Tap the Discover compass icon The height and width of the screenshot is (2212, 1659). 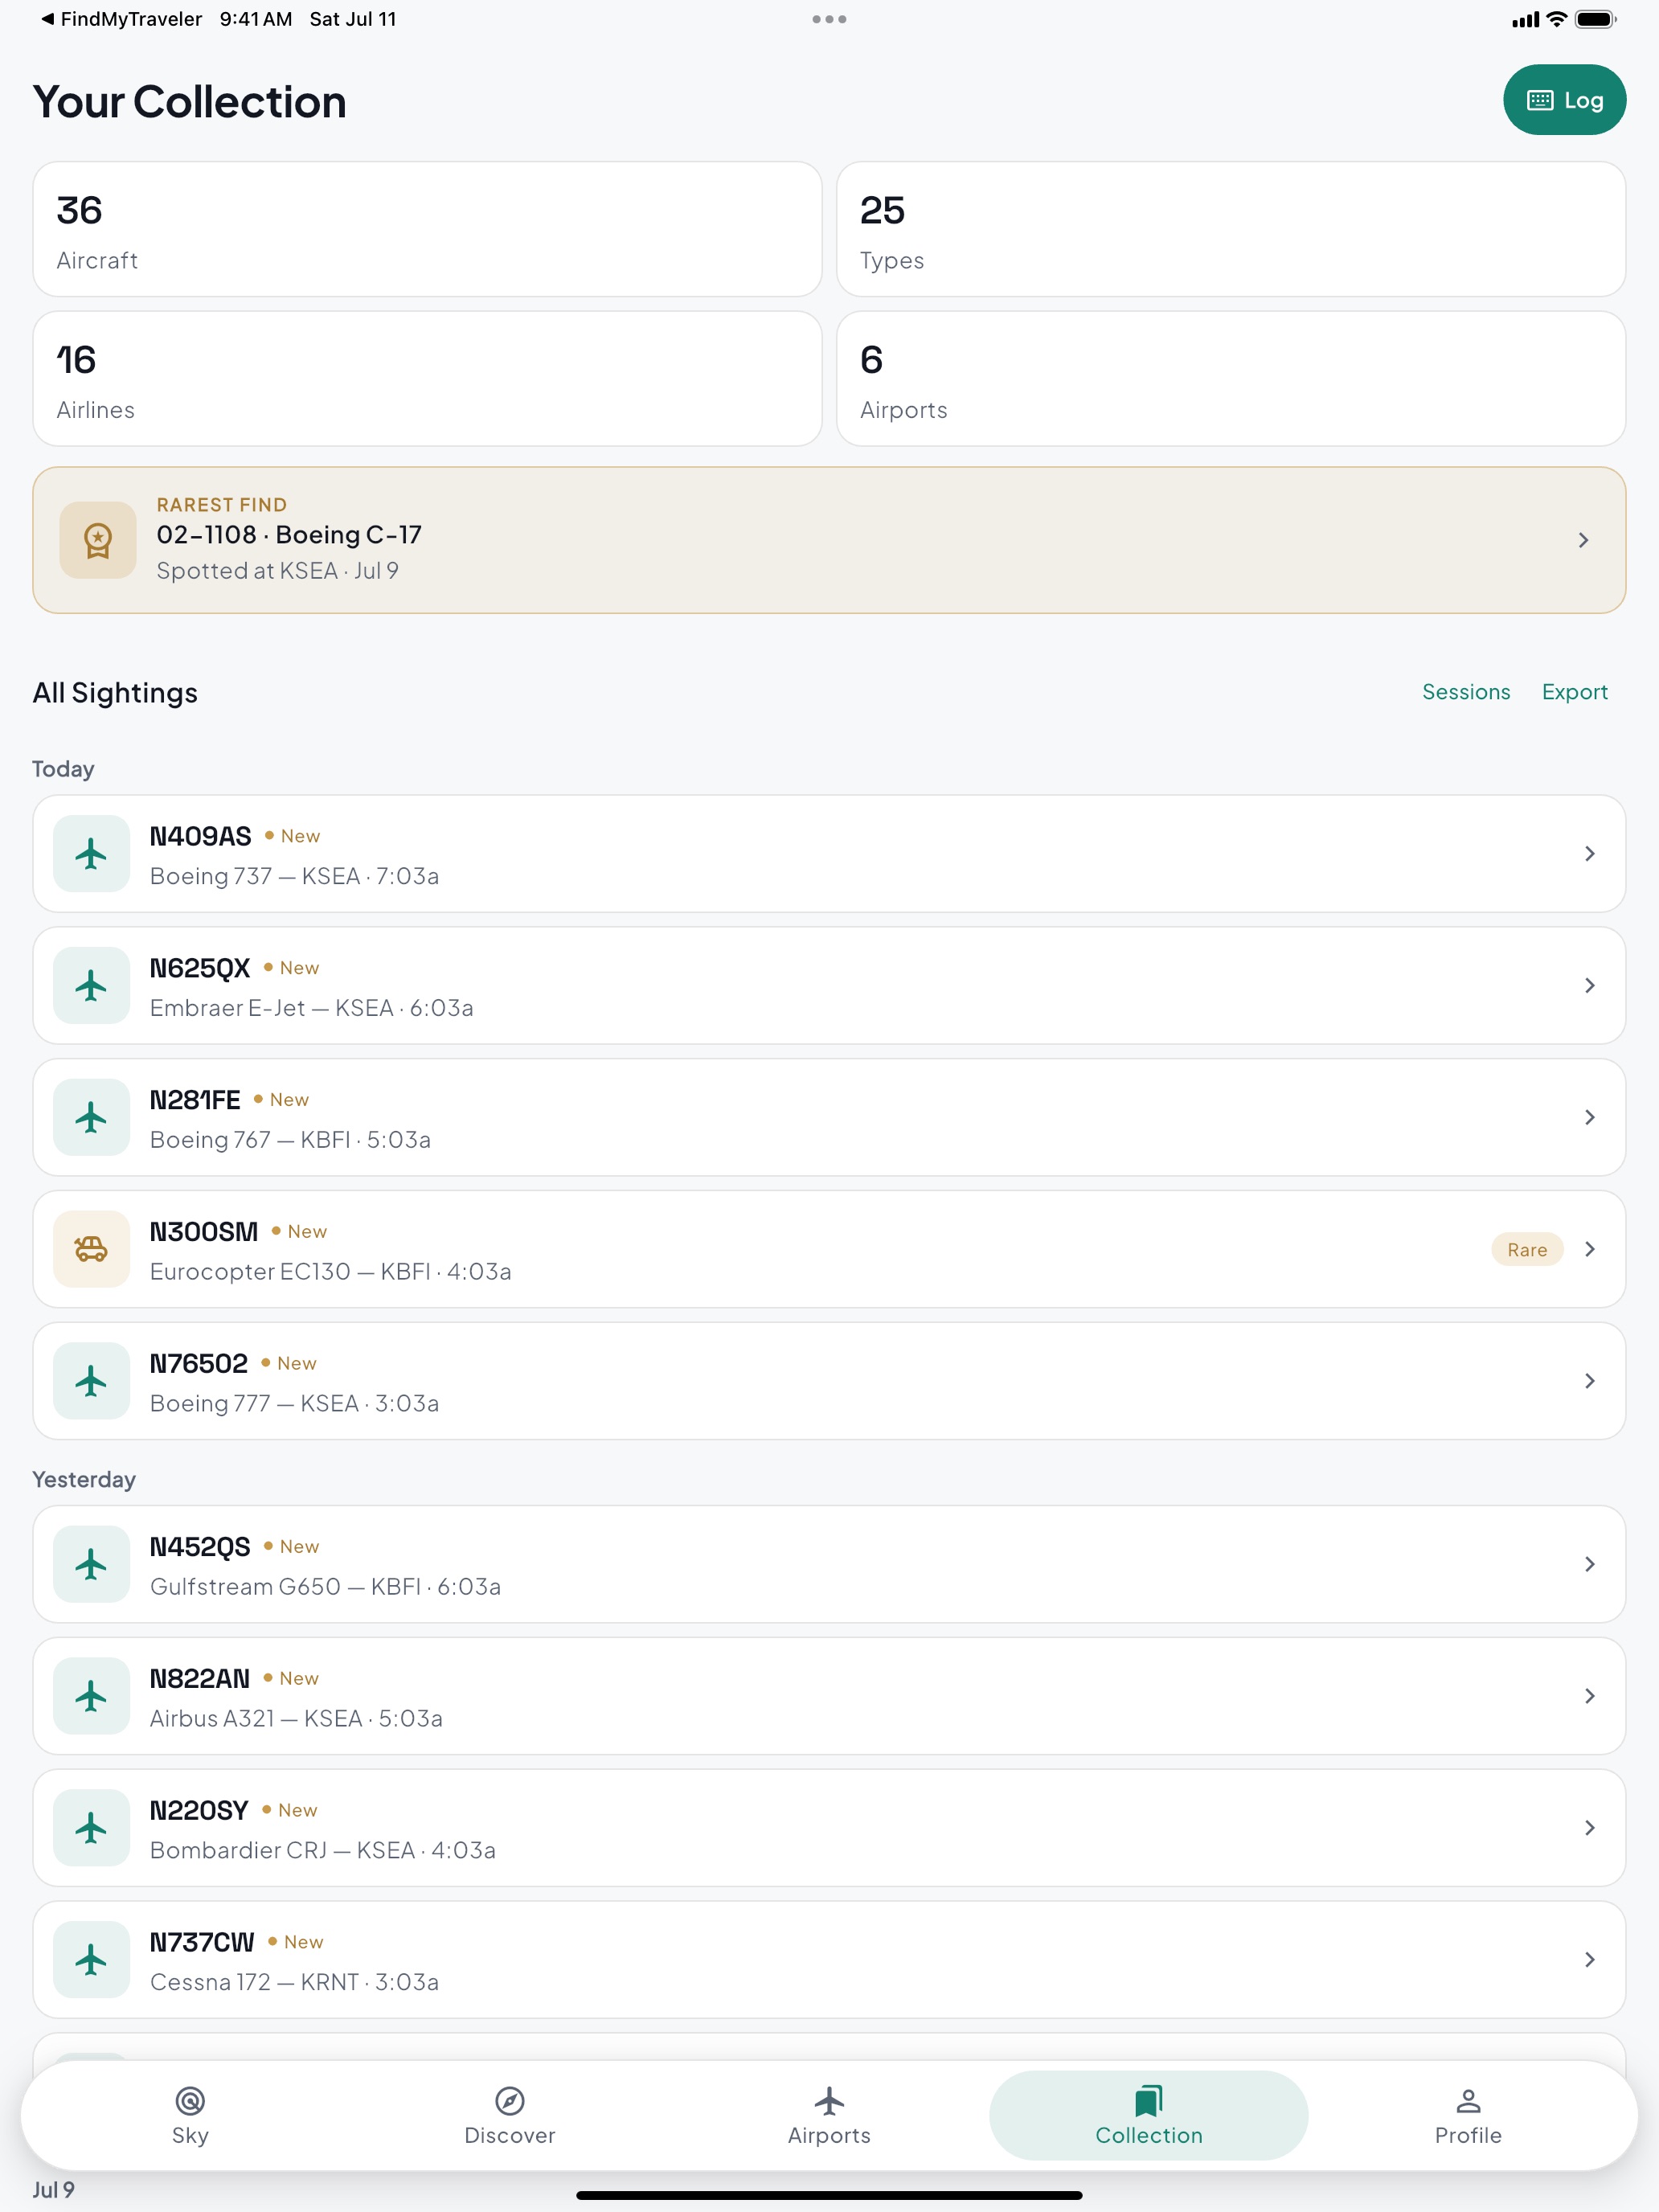coord(510,2101)
